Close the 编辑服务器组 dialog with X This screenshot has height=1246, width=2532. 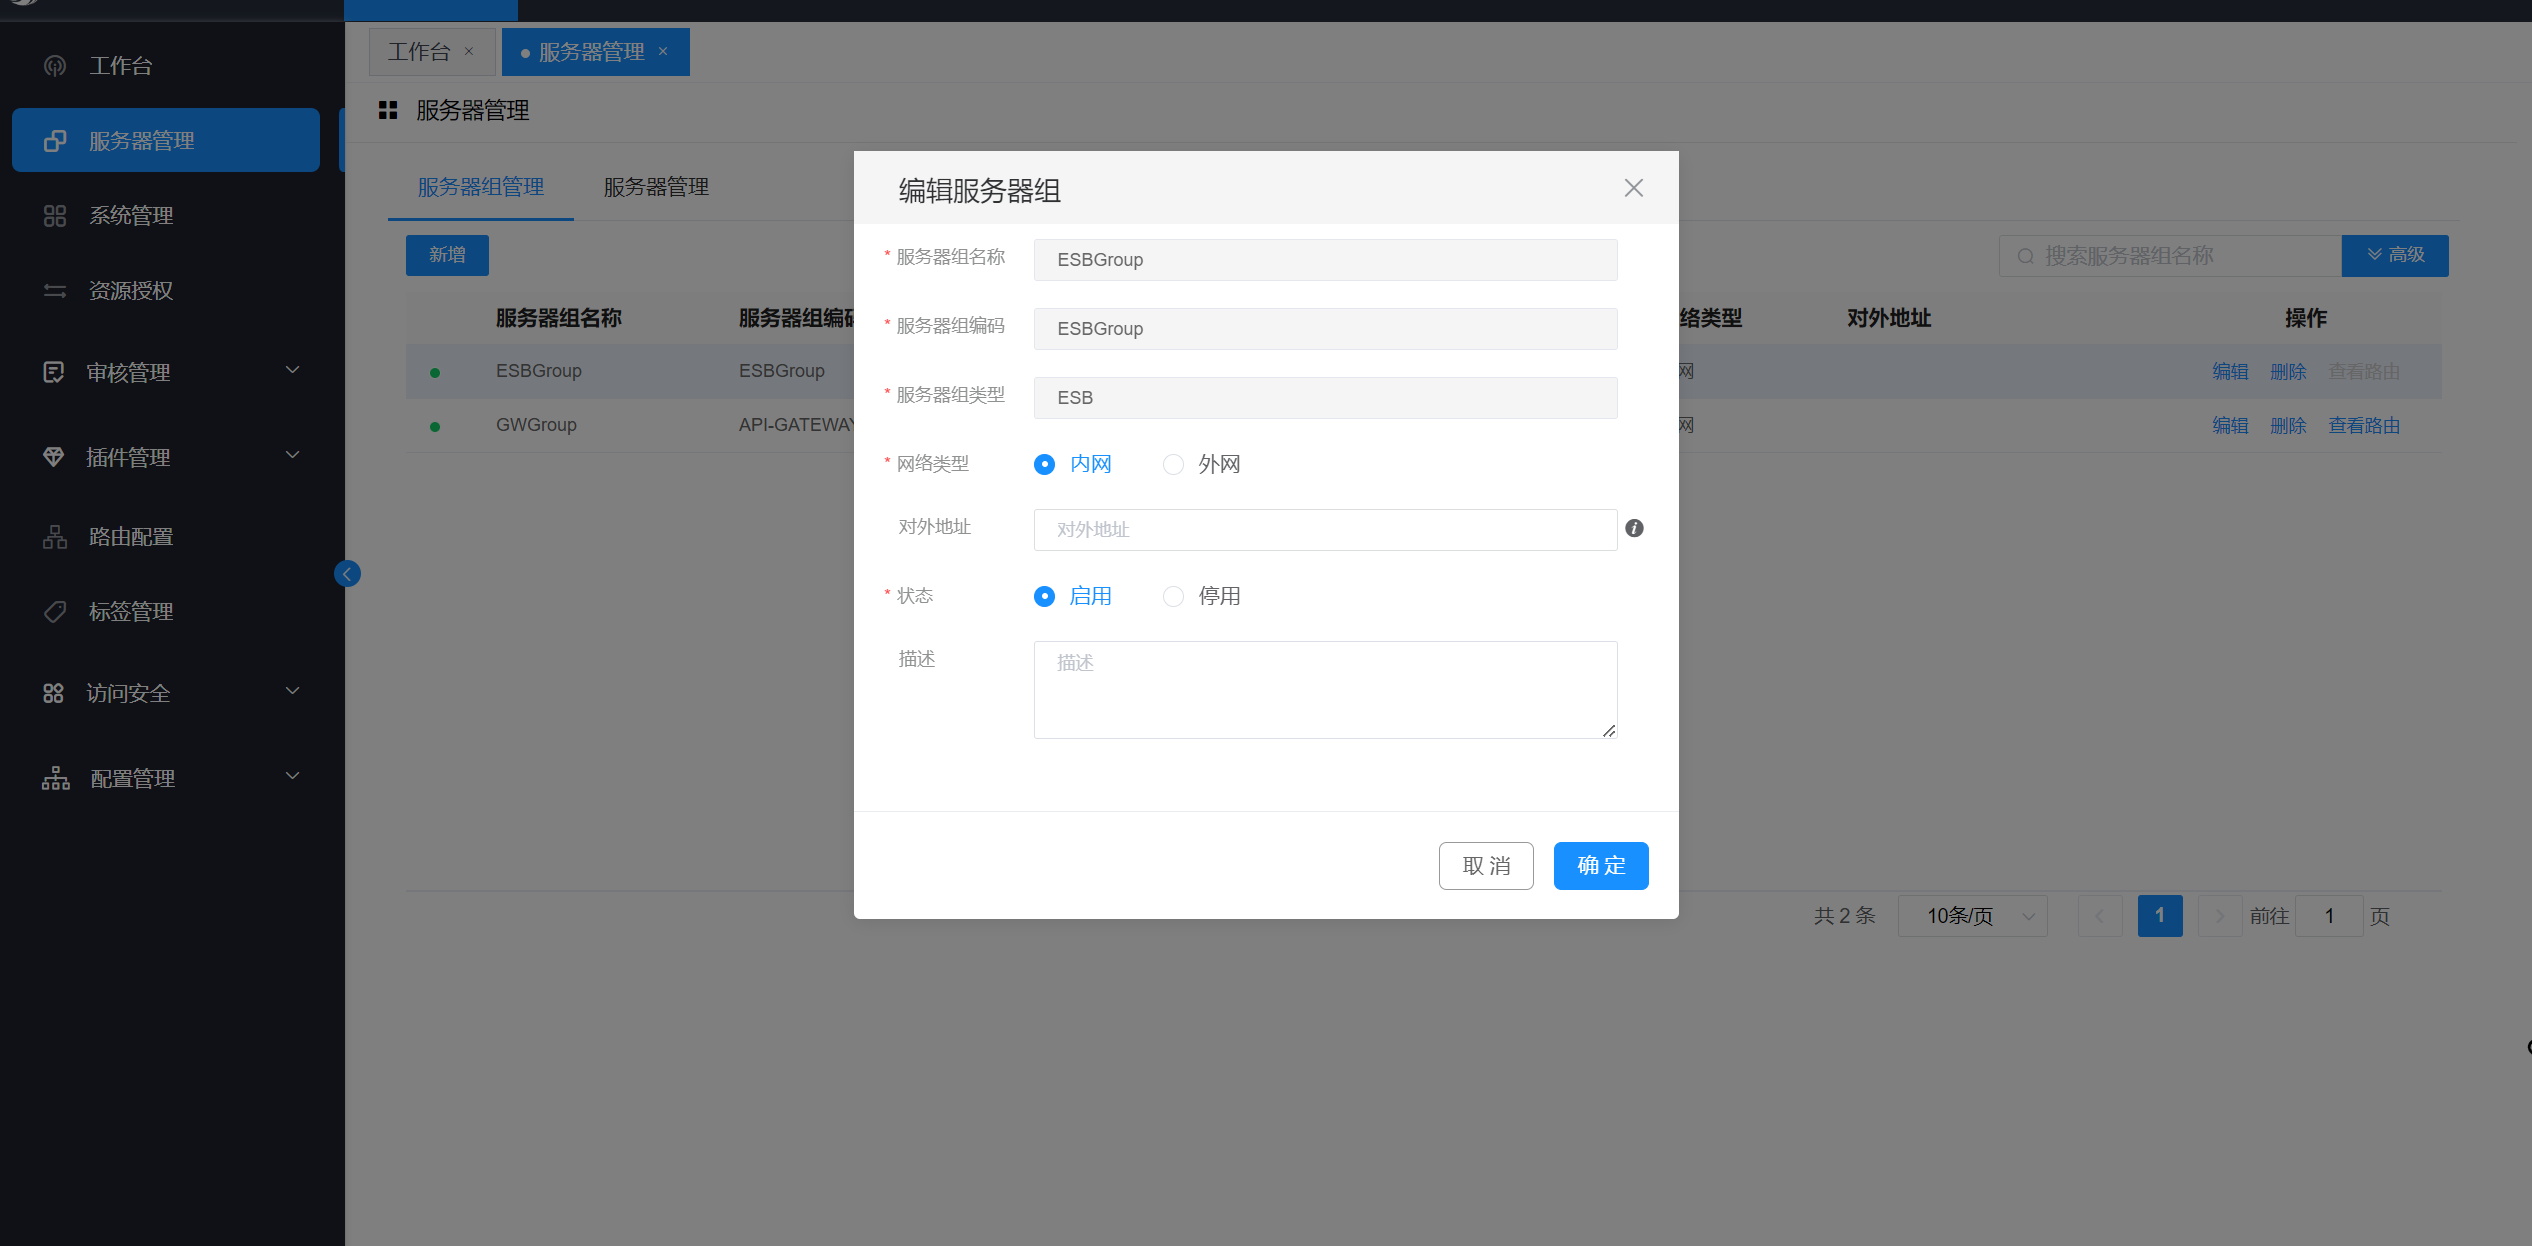click(x=1633, y=188)
